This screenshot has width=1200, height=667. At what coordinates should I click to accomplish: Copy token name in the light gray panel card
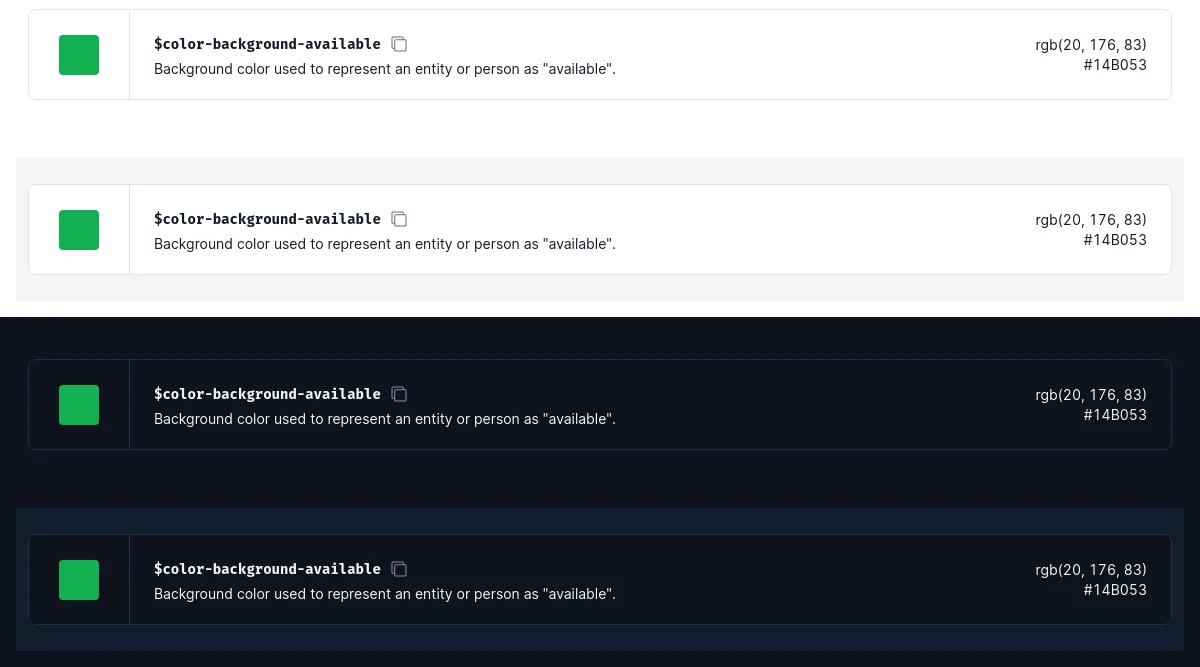tap(399, 219)
